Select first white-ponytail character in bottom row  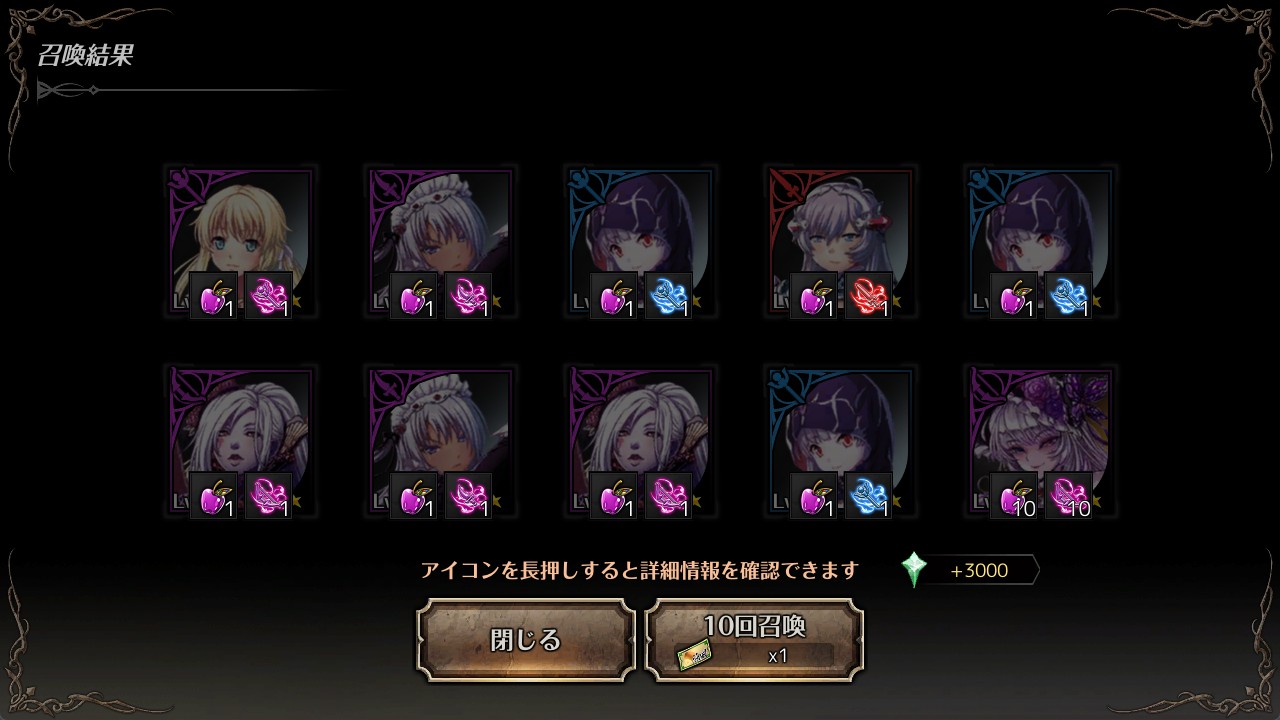tap(240, 441)
